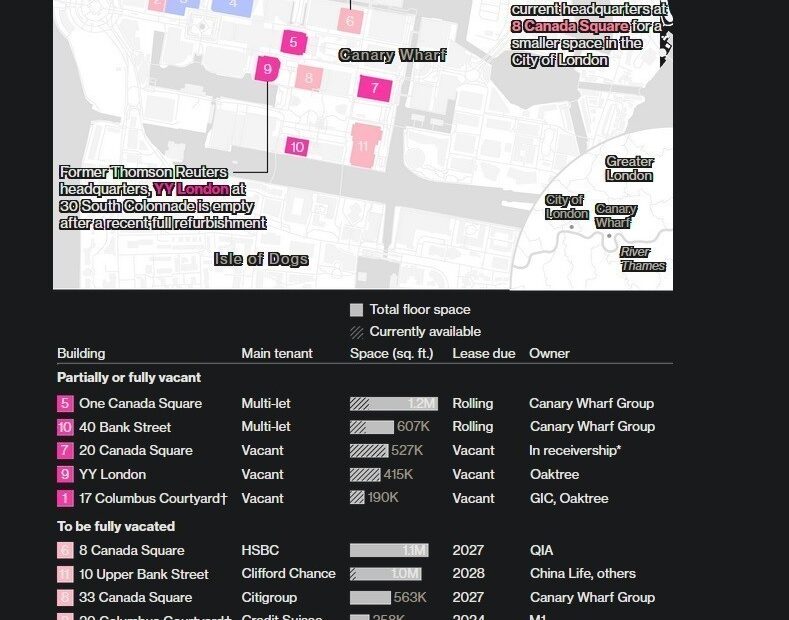This screenshot has width=789, height=620.
Task: Click the Lease due column header
Action: (x=484, y=353)
